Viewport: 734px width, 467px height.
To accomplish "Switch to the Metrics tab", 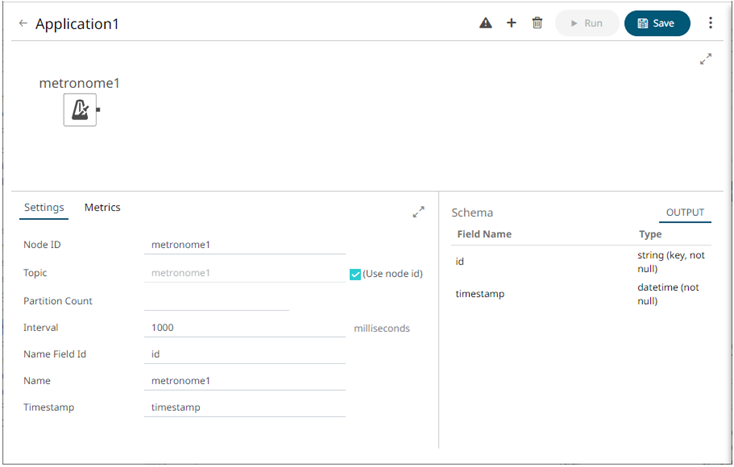I will tap(102, 208).
